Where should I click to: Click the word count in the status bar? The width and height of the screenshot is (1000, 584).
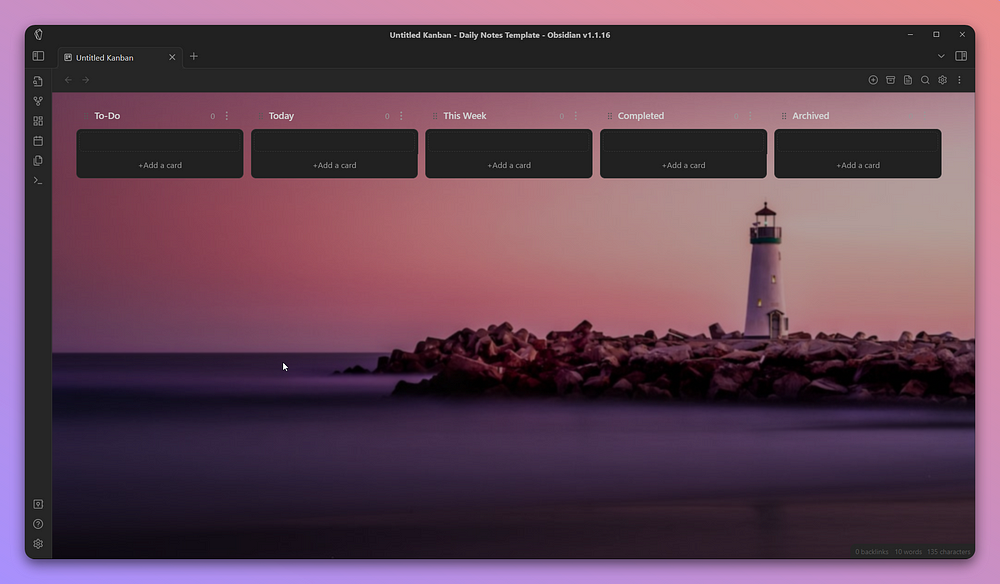[x=908, y=551]
